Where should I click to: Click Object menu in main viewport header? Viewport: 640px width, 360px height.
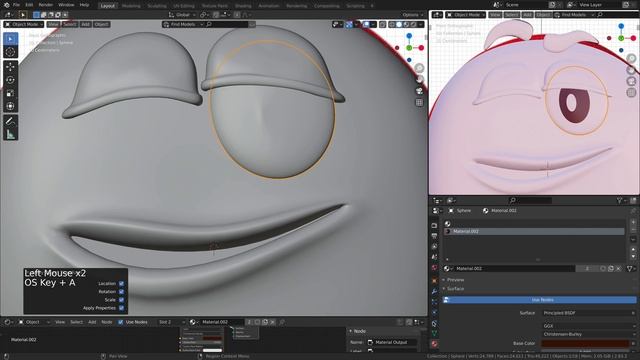pyautogui.click(x=102, y=24)
